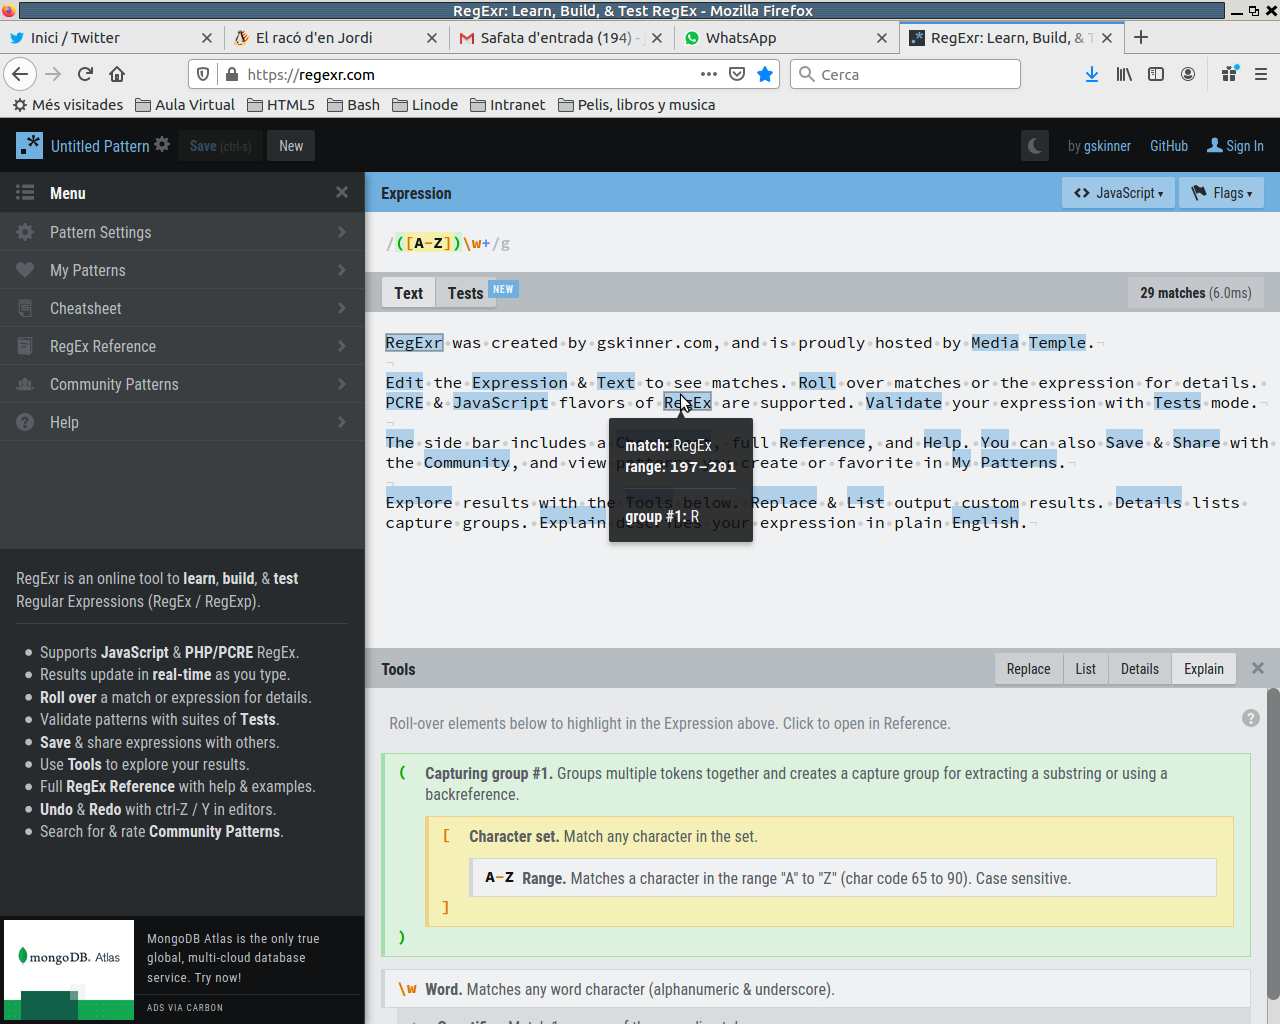
Task: Click the New pattern button
Action: point(291,146)
